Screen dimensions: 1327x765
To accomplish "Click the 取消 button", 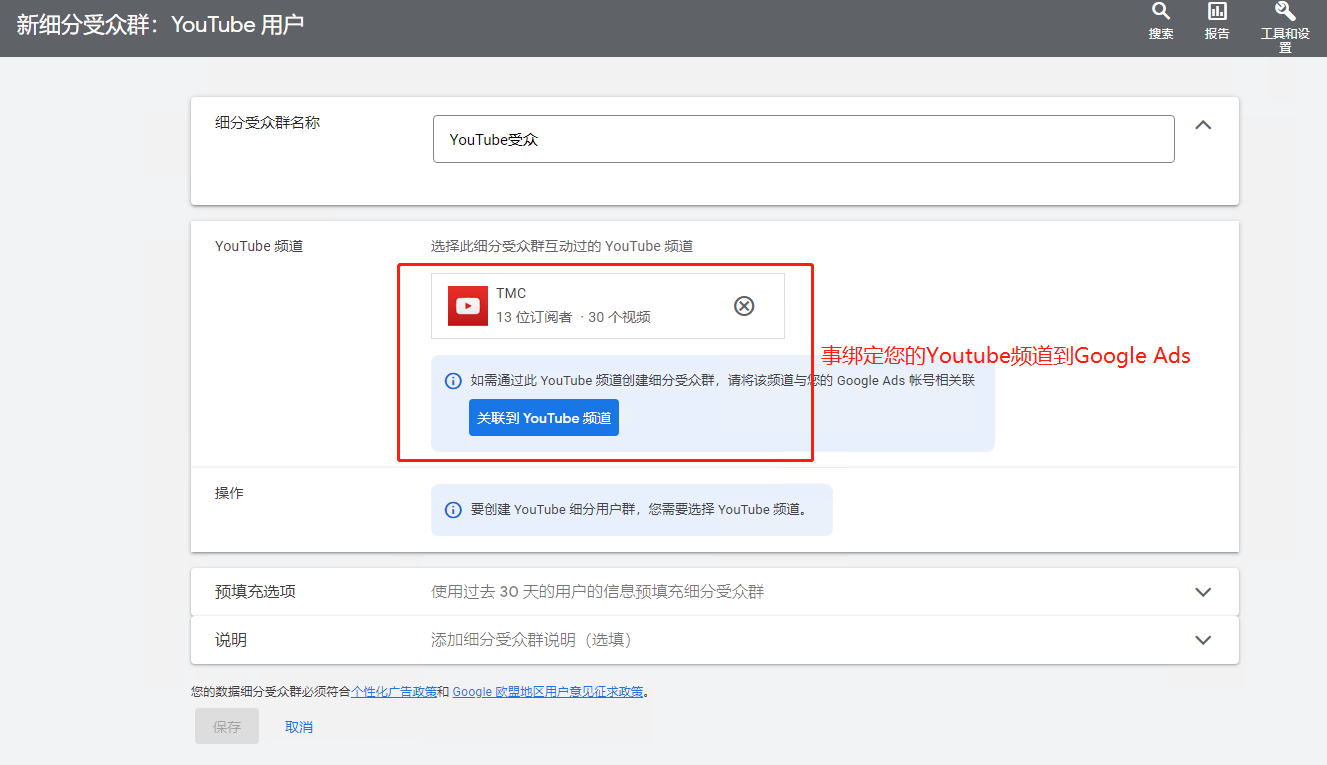I will [x=299, y=727].
